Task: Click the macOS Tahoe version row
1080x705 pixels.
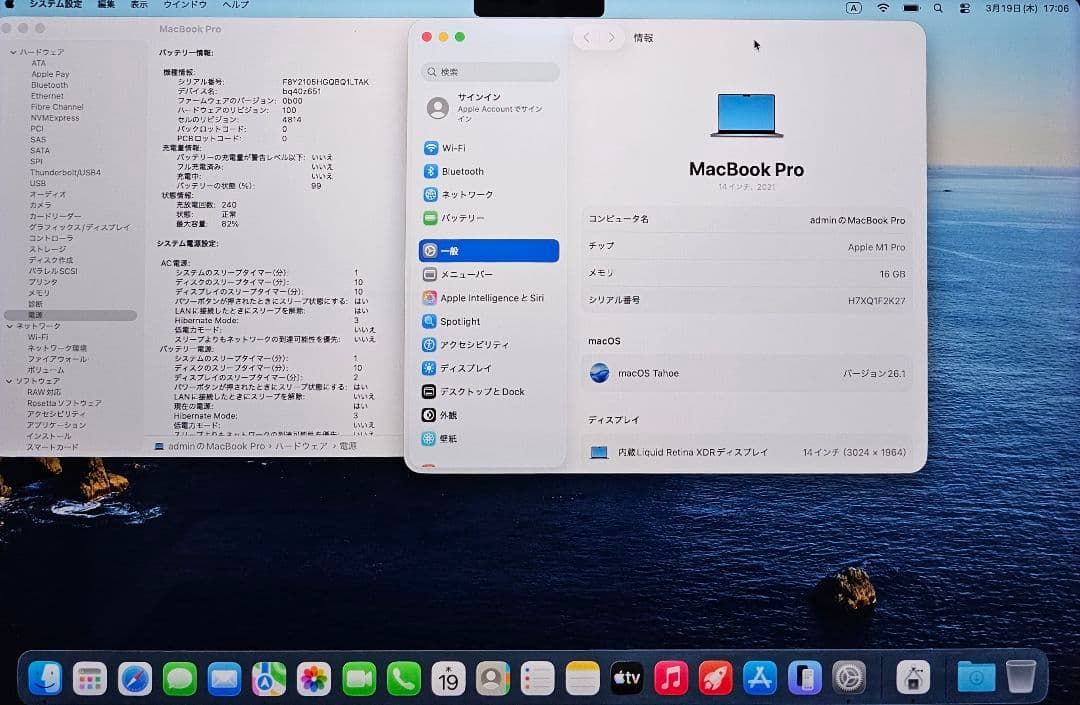Action: (747, 373)
